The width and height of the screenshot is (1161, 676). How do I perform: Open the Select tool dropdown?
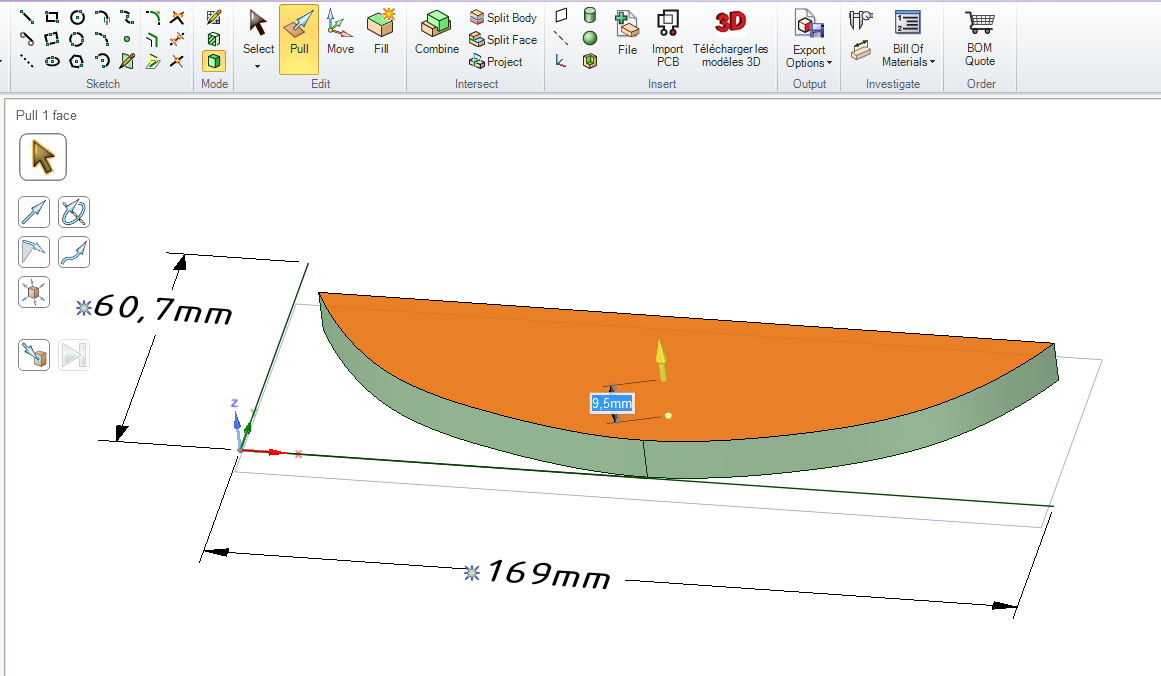[257, 64]
